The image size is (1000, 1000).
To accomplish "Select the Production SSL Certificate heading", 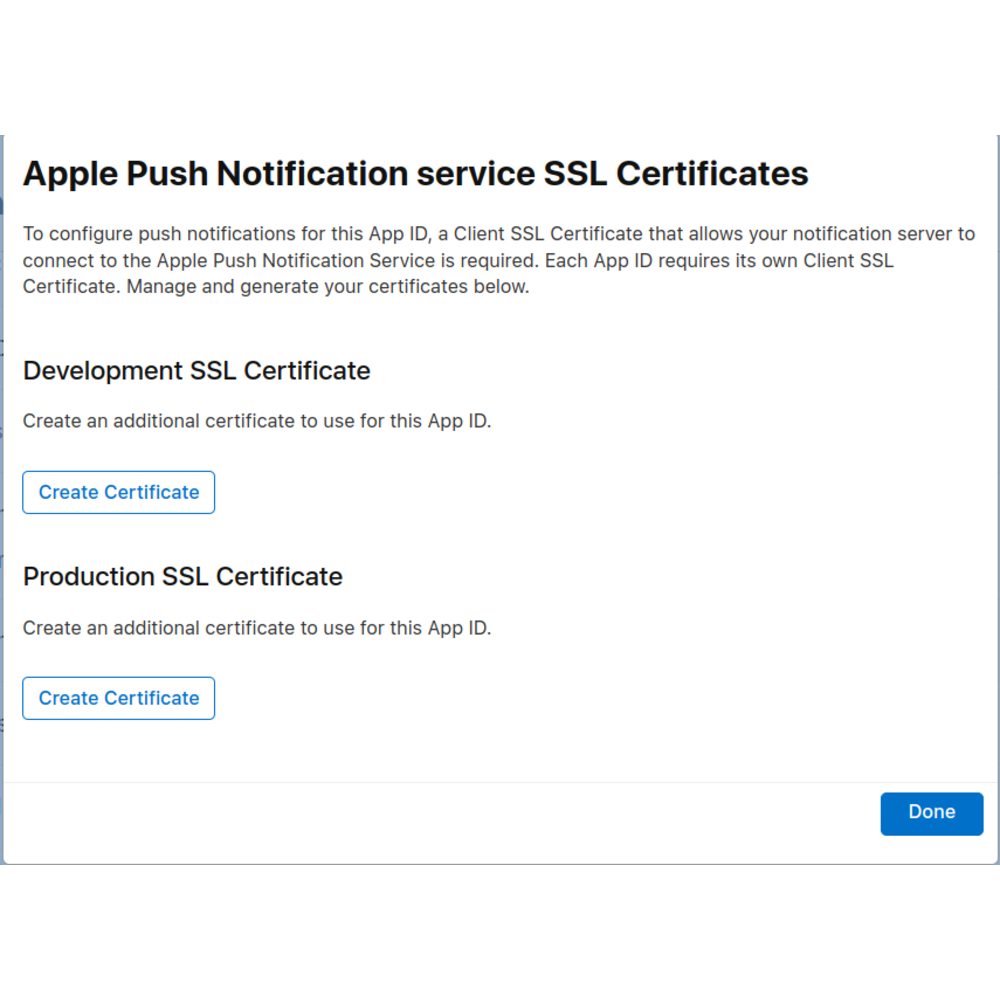I will coord(182,577).
